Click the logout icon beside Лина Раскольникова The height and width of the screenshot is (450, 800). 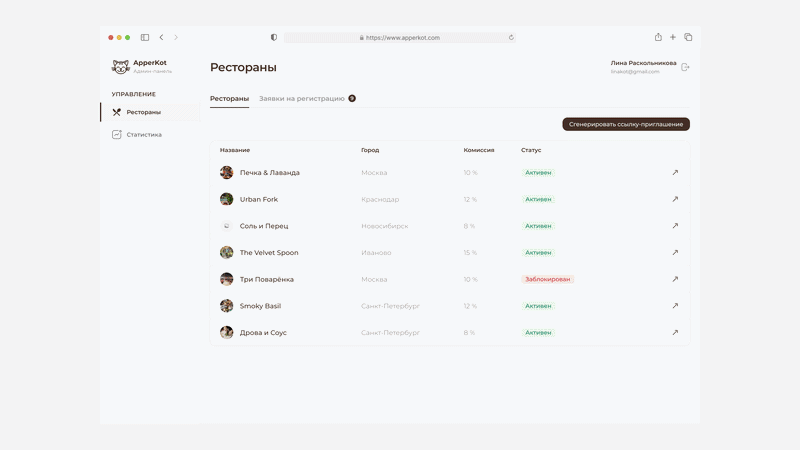(685, 67)
